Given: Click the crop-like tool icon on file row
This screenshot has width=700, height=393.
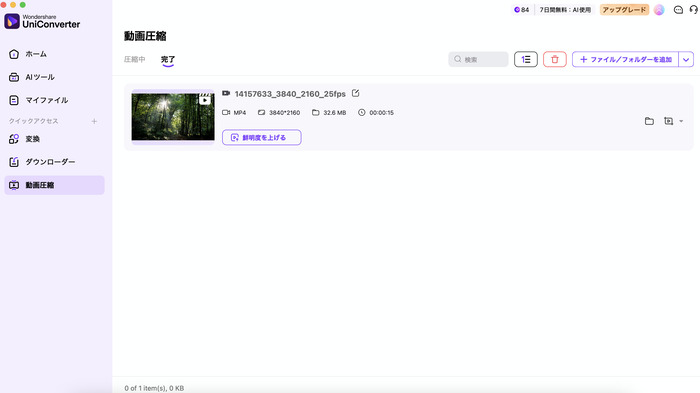Looking at the screenshot, I should [668, 121].
